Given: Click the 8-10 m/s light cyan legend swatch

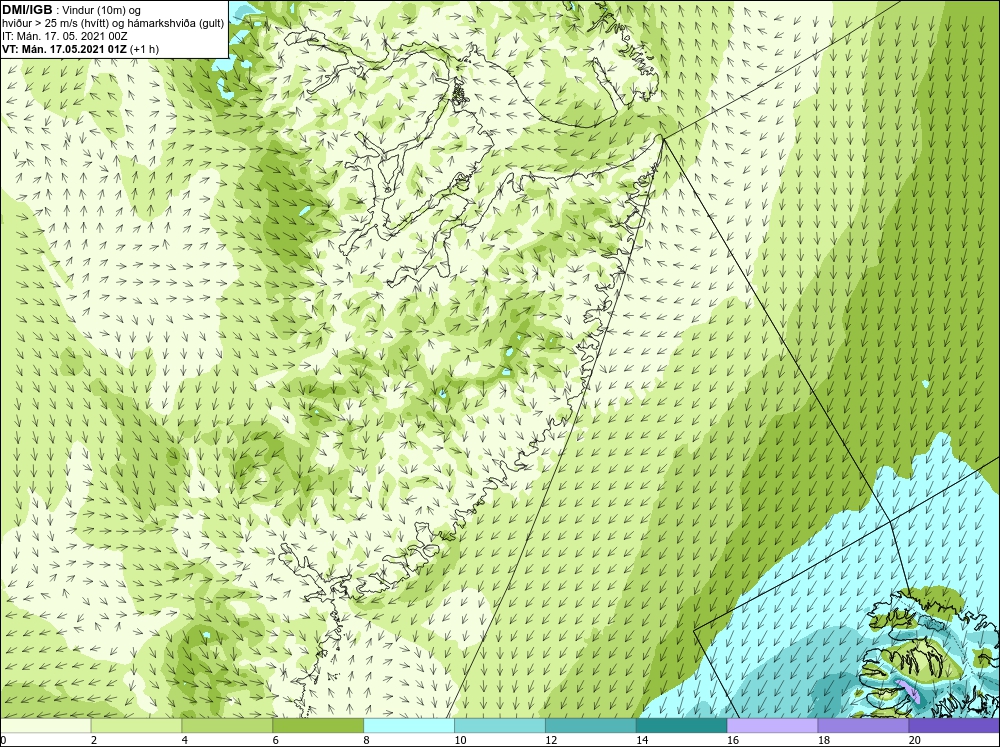Looking at the screenshot, I should tap(409, 726).
